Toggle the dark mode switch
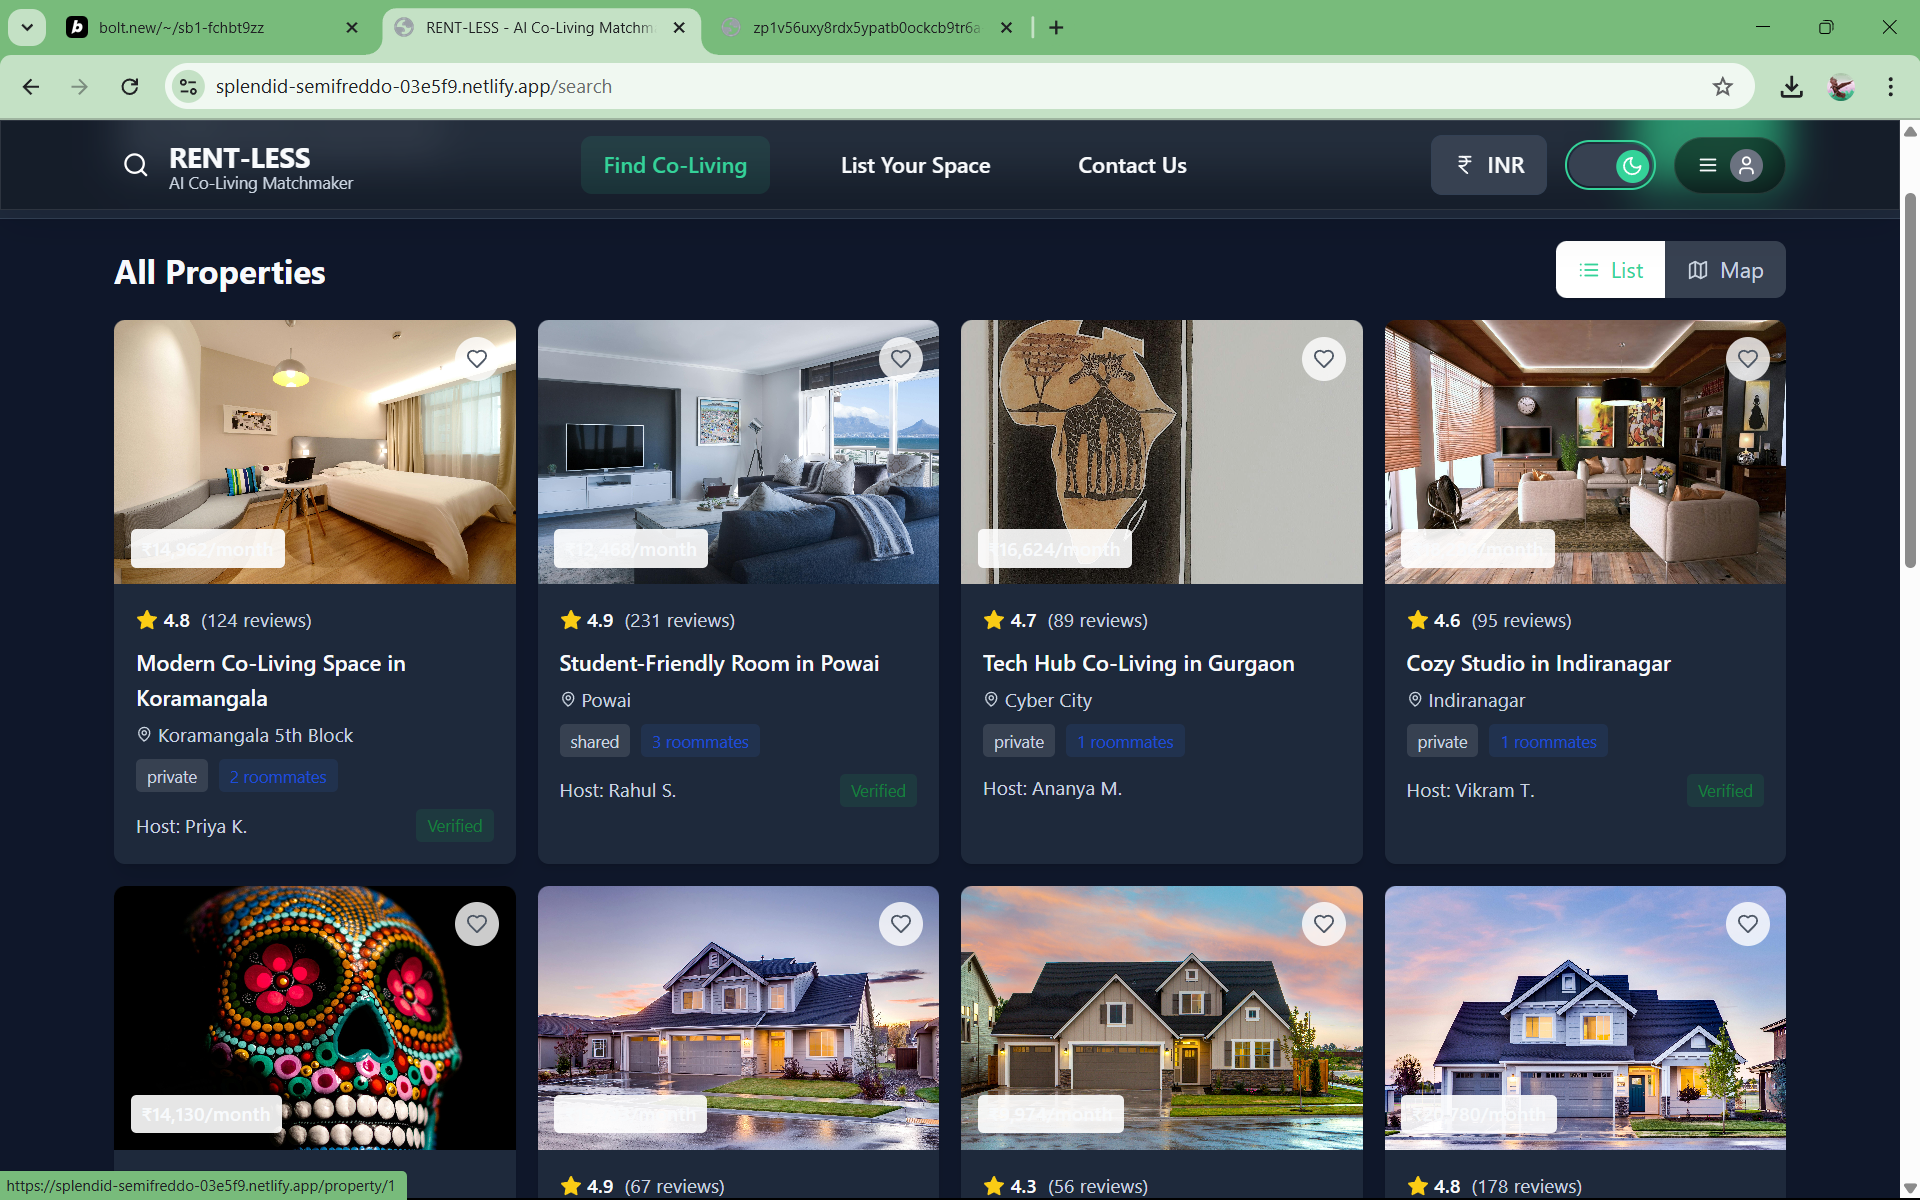Image resolution: width=1920 pixels, height=1200 pixels. 1610,165
